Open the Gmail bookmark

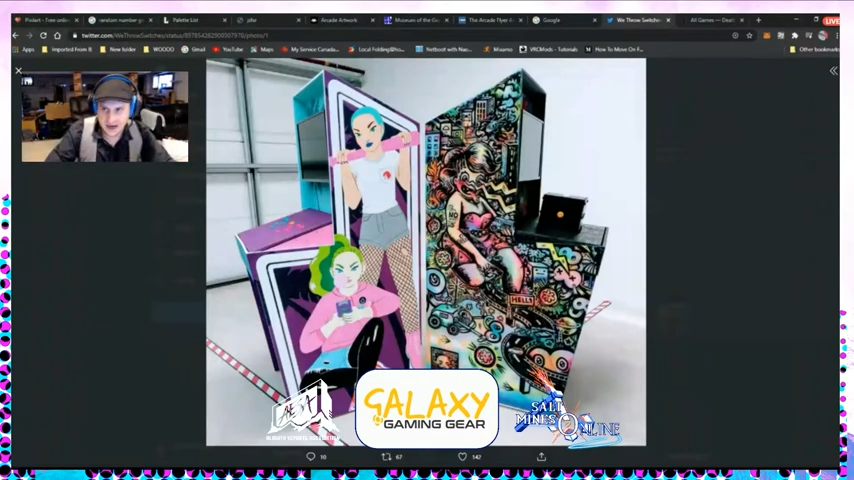tap(193, 50)
